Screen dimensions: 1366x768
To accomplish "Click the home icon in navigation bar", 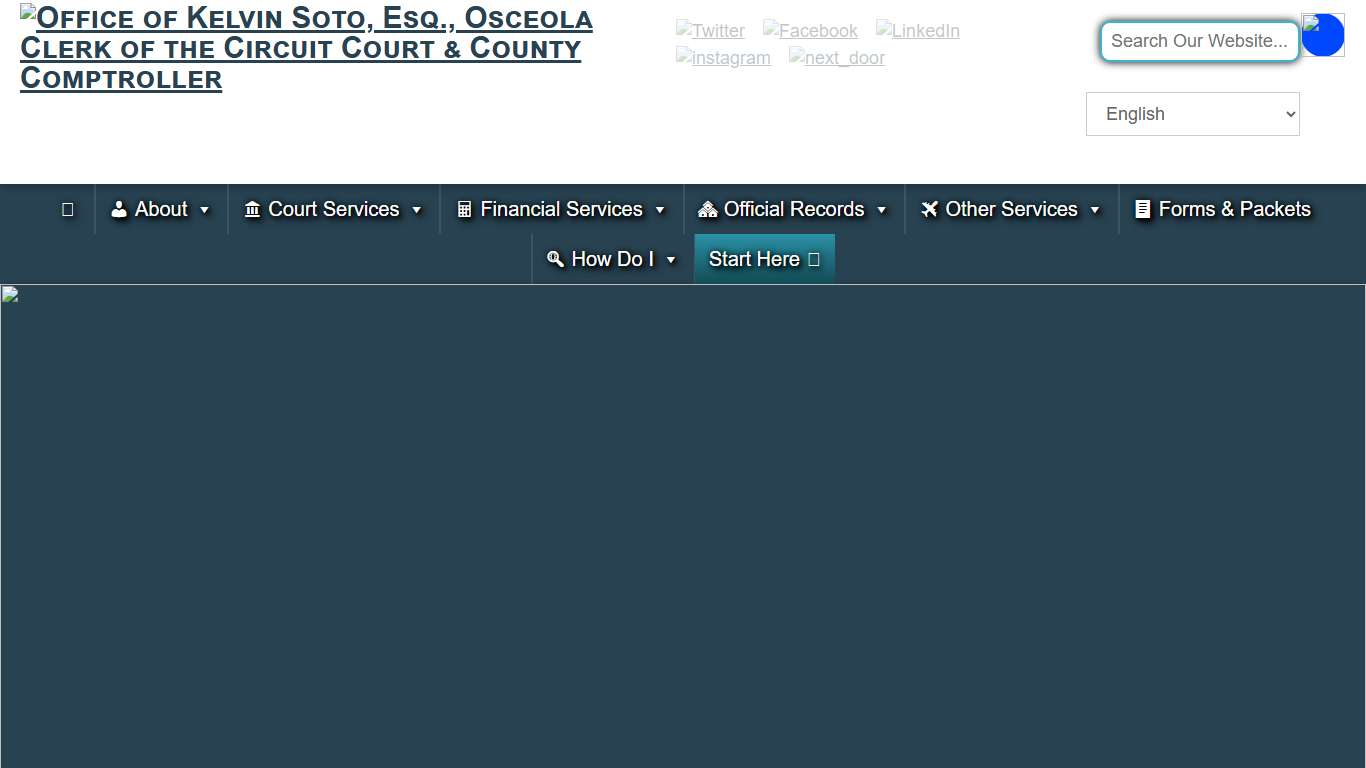I will (x=68, y=209).
